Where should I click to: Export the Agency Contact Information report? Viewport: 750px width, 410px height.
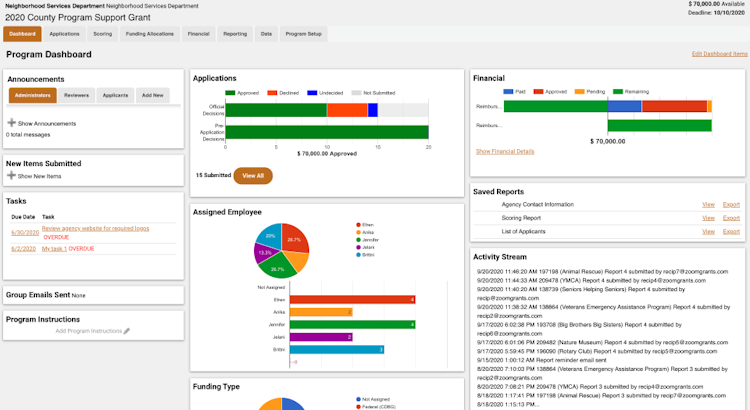(x=731, y=204)
